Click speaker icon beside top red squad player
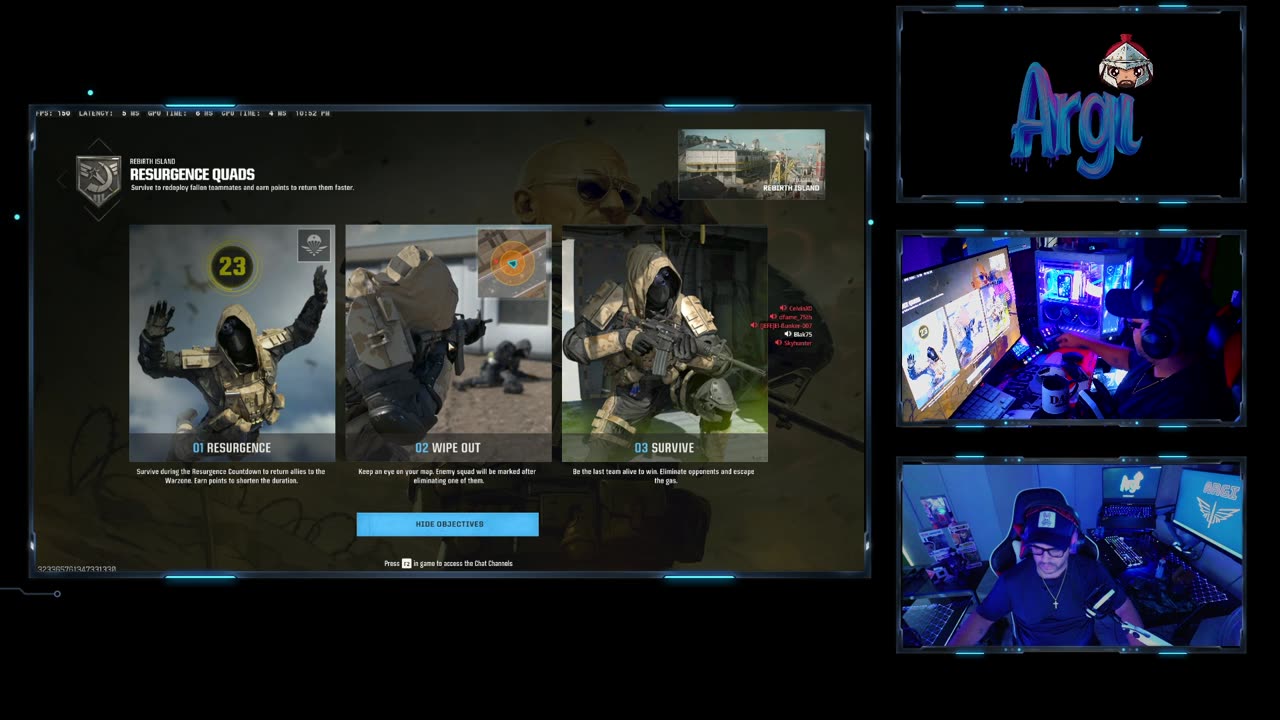 (x=783, y=309)
